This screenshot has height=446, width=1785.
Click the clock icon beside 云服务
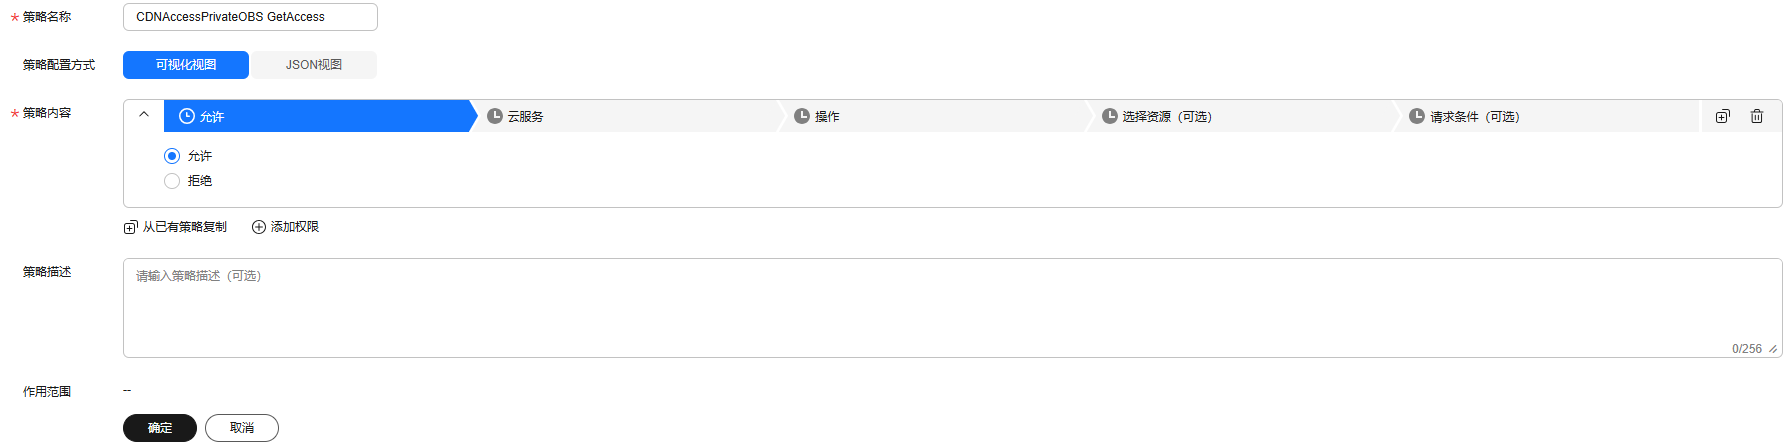tap(495, 116)
